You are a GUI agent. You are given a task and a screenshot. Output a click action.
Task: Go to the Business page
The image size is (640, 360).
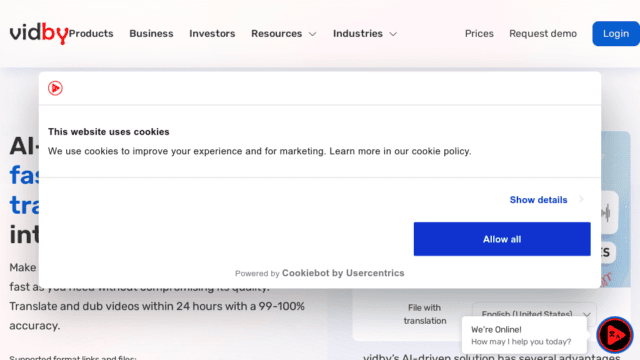tap(151, 33)
